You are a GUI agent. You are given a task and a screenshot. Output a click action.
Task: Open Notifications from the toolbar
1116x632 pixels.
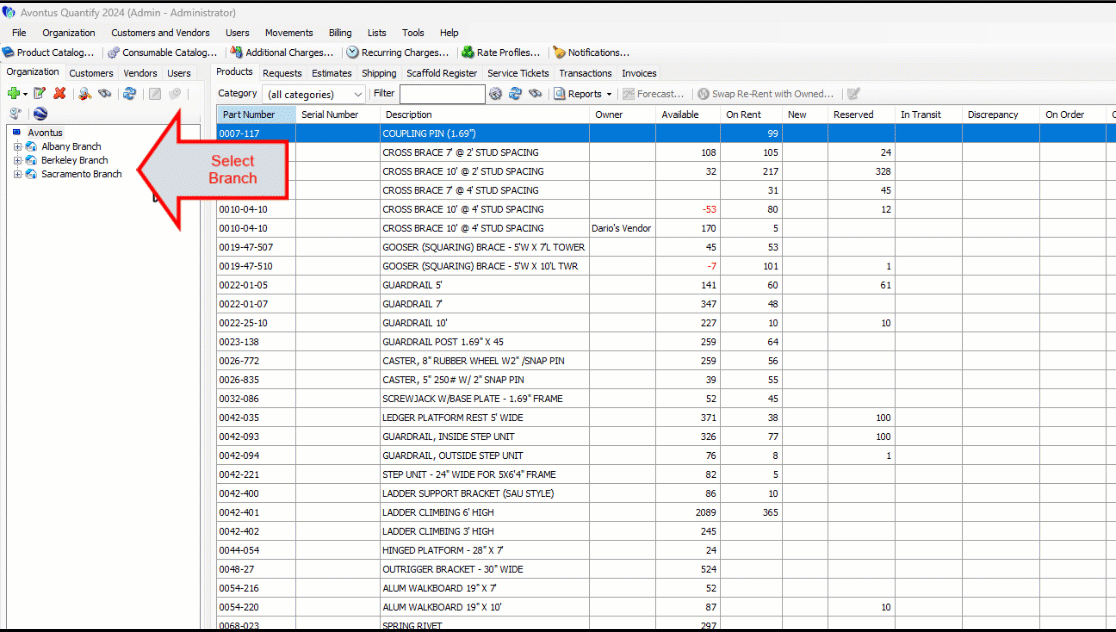[x=592, y=52]
